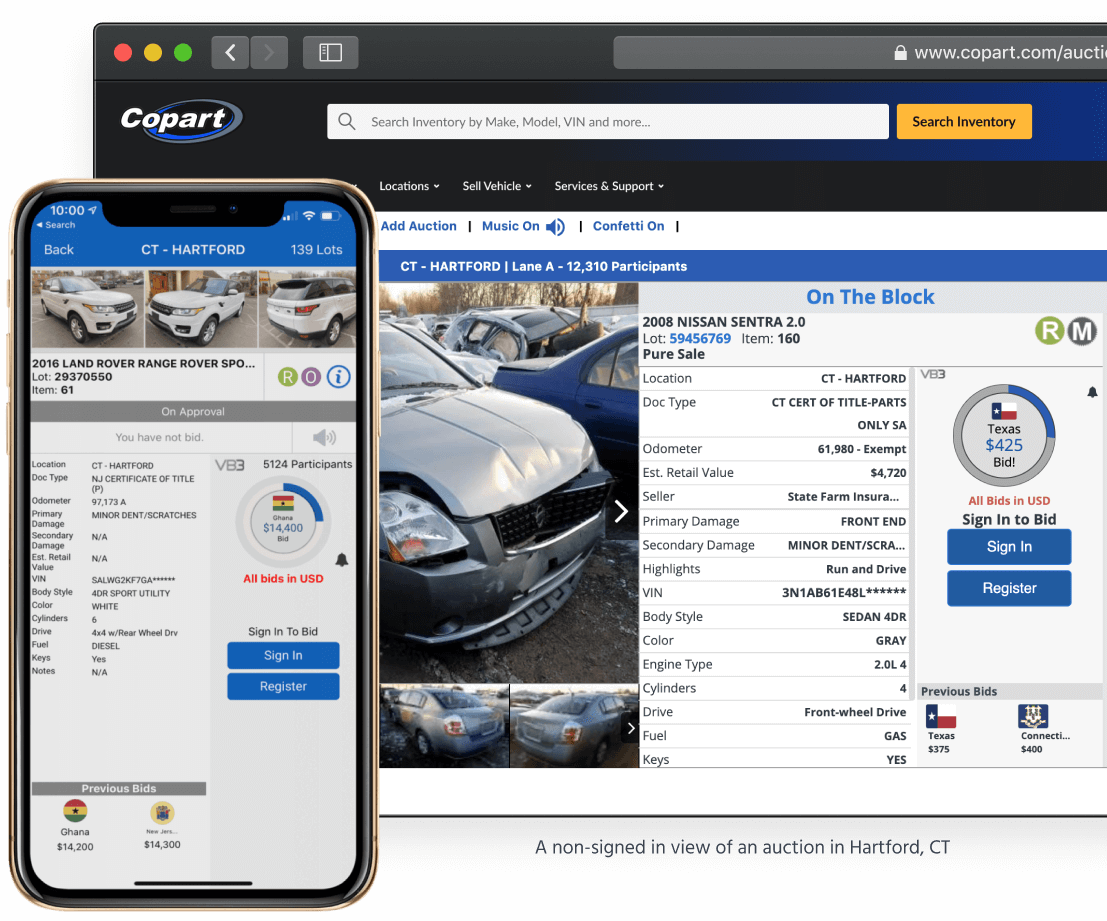
Task: Select Add Auction in the toolbar
Action: tap(418, 226)
